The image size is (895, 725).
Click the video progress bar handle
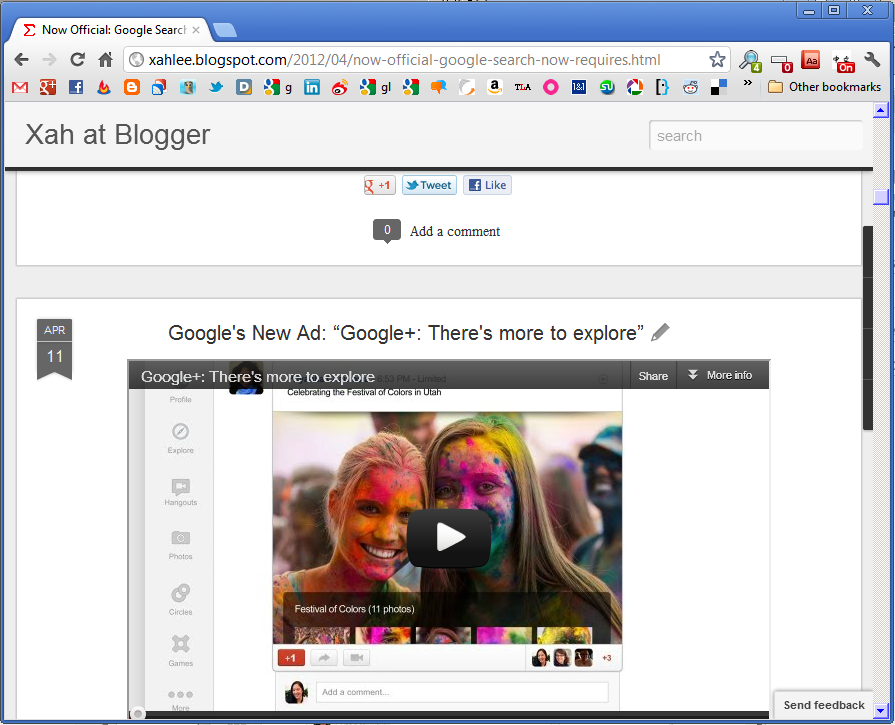point(138,714)
